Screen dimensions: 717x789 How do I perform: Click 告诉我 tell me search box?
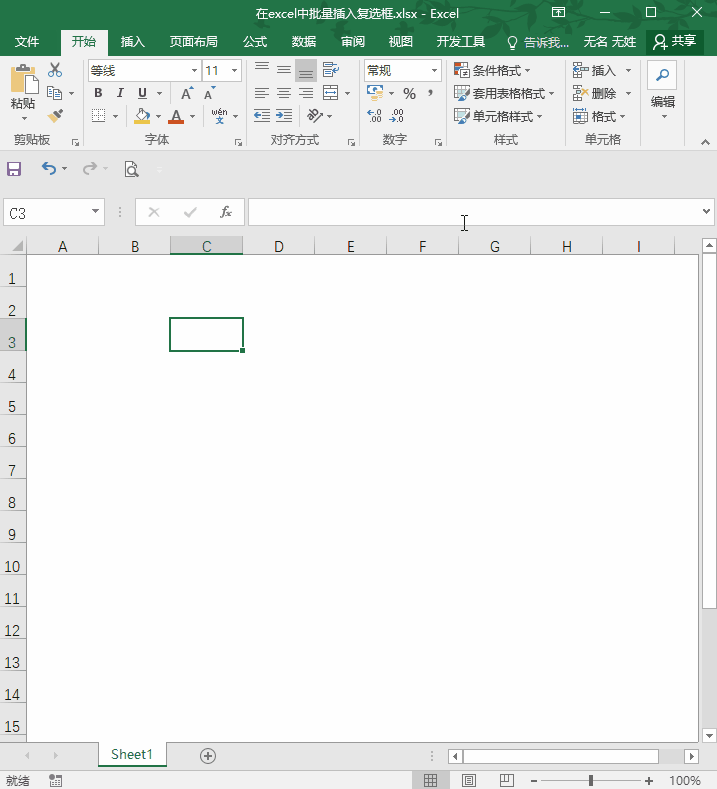(538, 42)
